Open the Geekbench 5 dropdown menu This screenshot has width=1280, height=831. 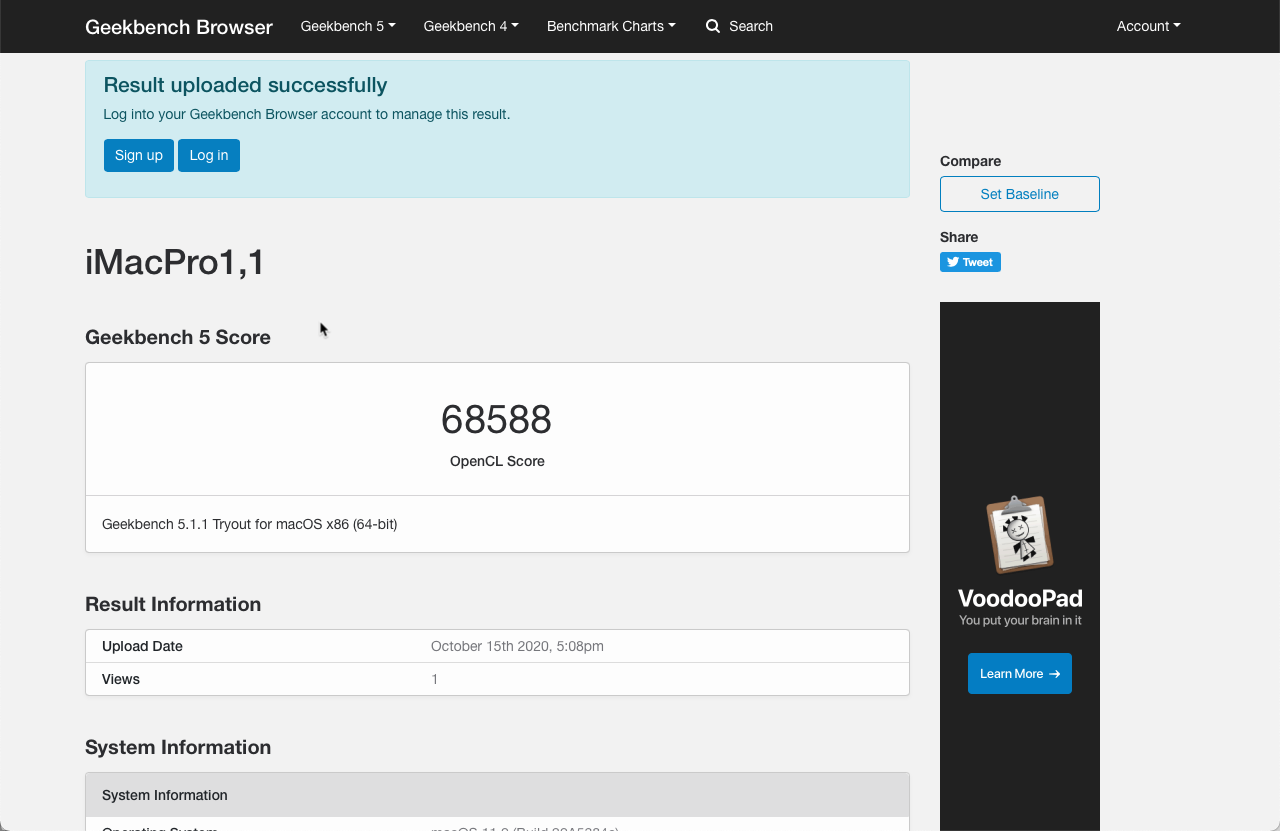tap(348, 26)
